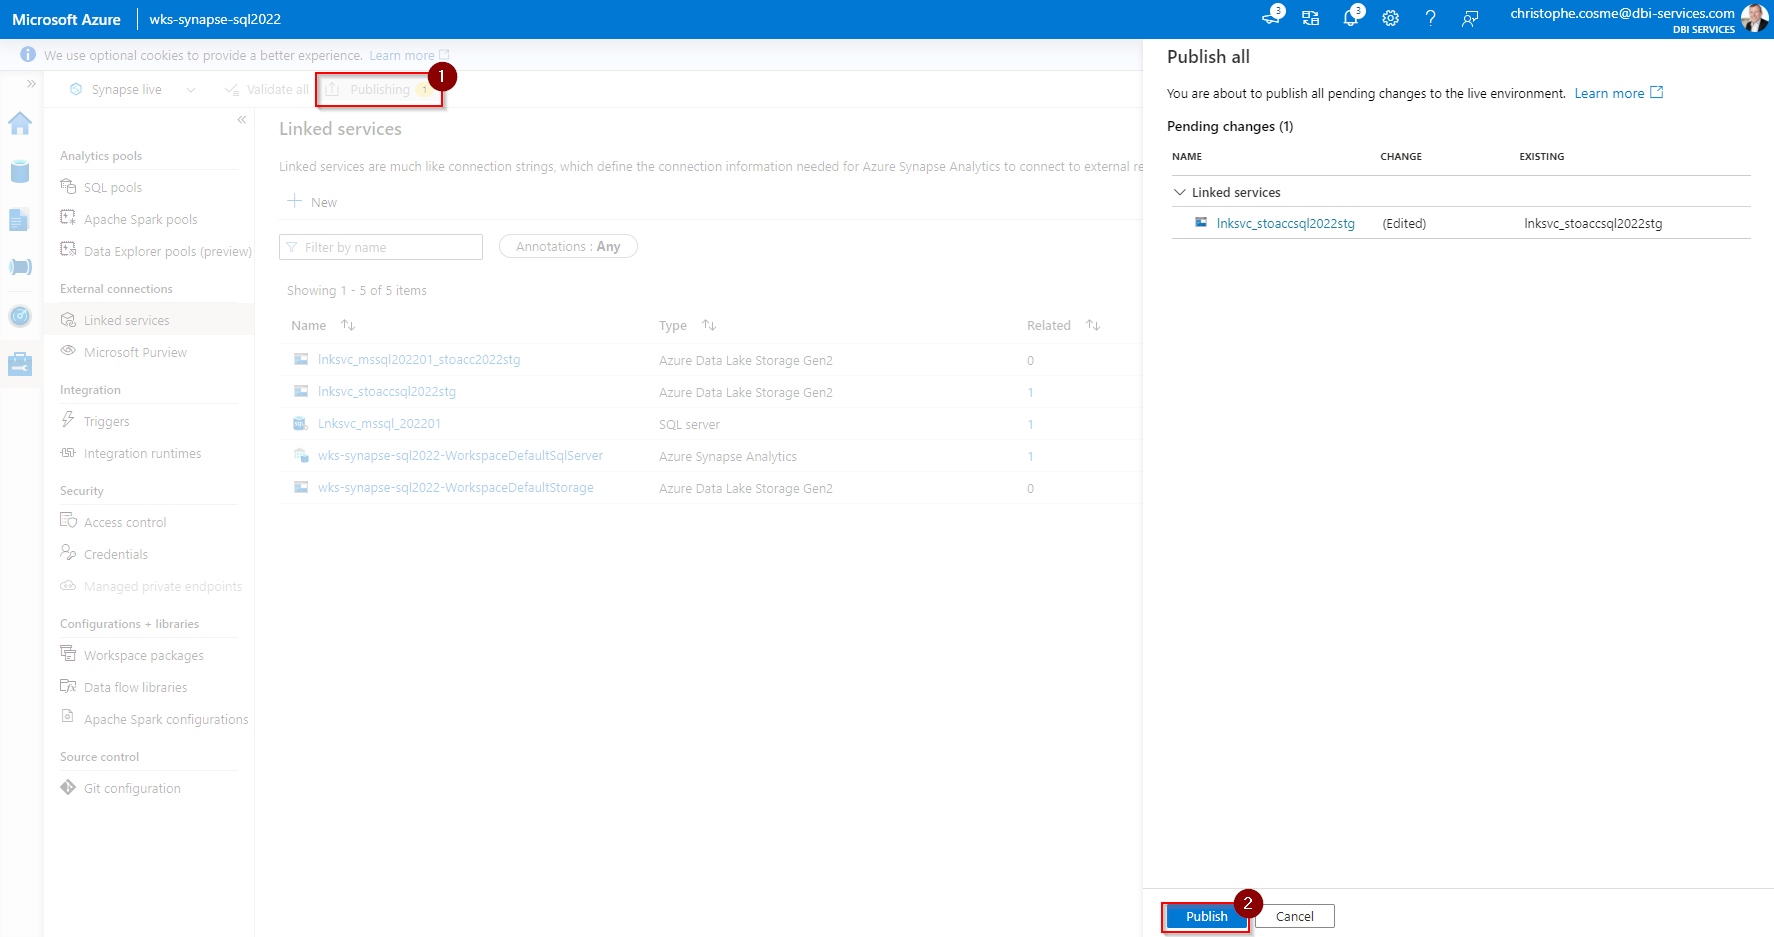Open the notifications bell icon
Image resolution: width=1774 pixels, height=937 pixels.
click(1350, 18)
